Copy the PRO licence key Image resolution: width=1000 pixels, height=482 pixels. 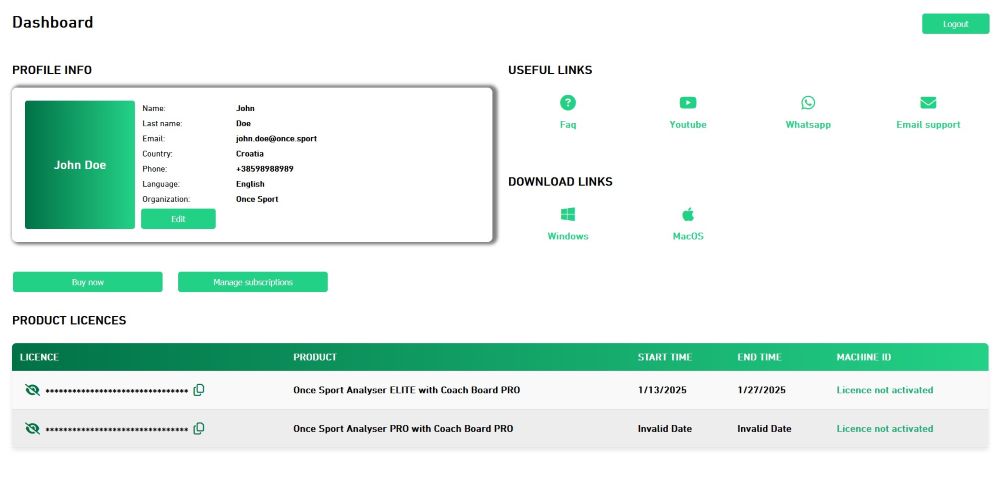(x=199, y=429)
